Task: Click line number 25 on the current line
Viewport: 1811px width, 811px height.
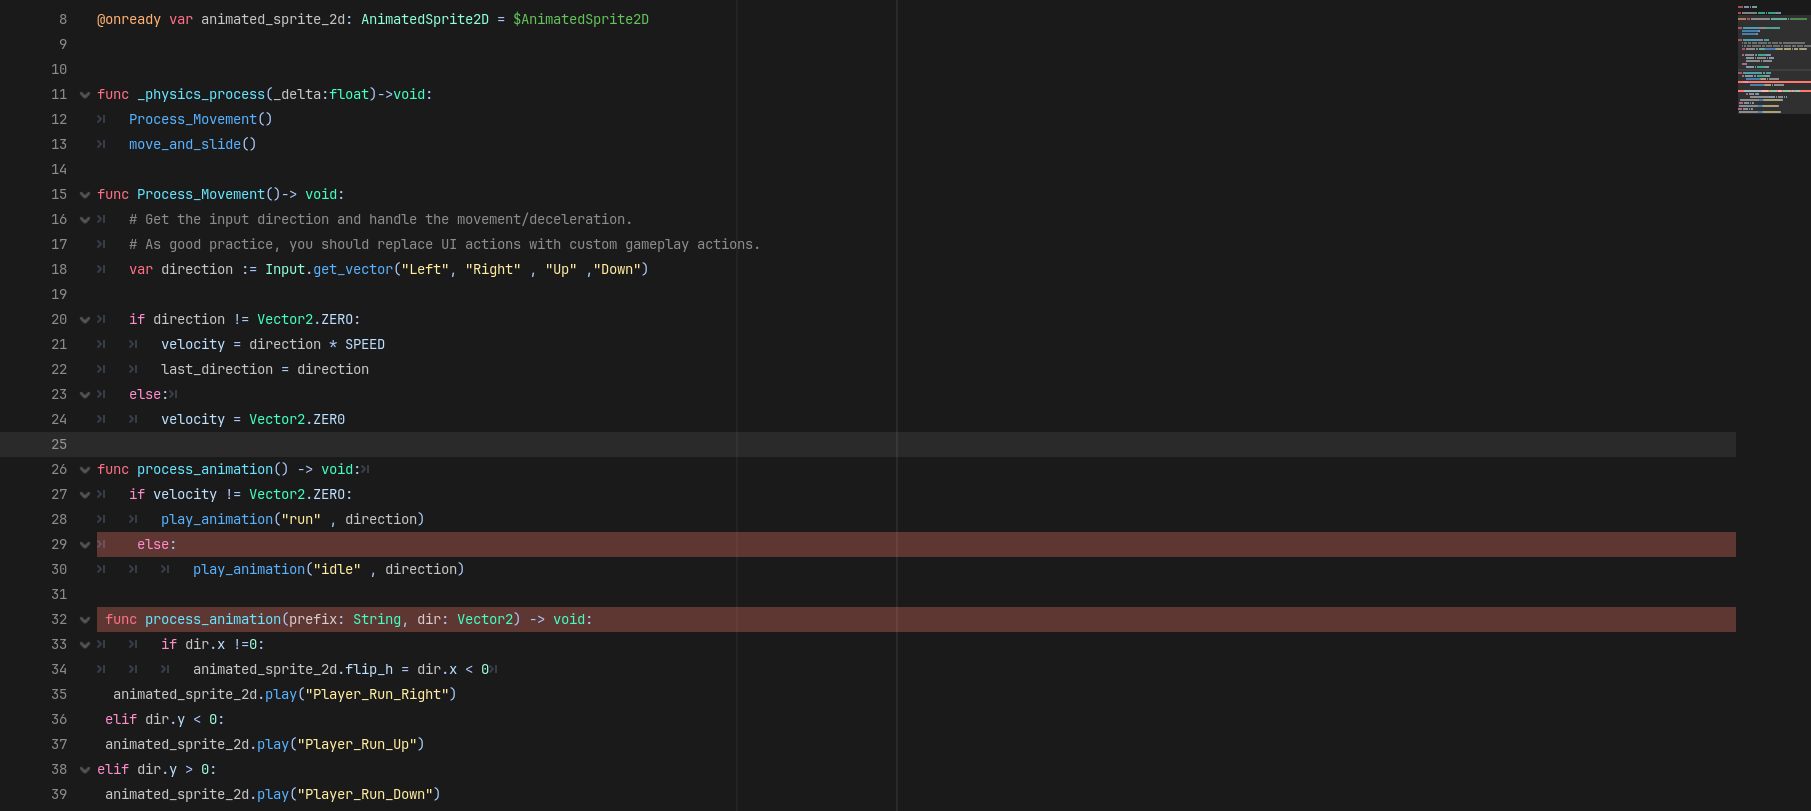Action: click(x=59, y=444)
